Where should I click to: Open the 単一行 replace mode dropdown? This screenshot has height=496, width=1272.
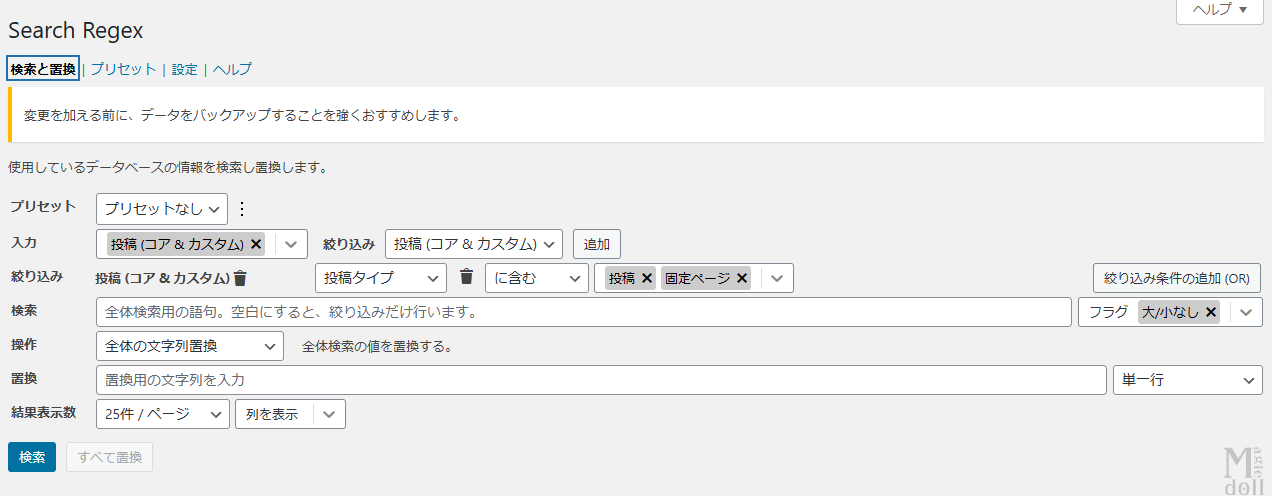pos(1186,380)
